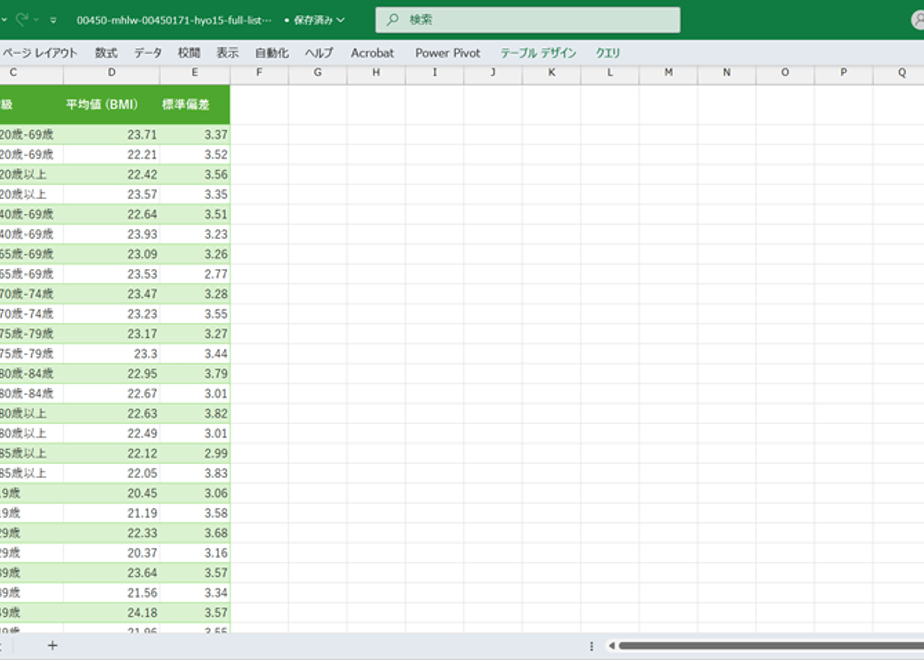This screenshot has height=660, width=924.
Task: Open the Acrobat ribbon tab
Action: (x=372, y=53)
